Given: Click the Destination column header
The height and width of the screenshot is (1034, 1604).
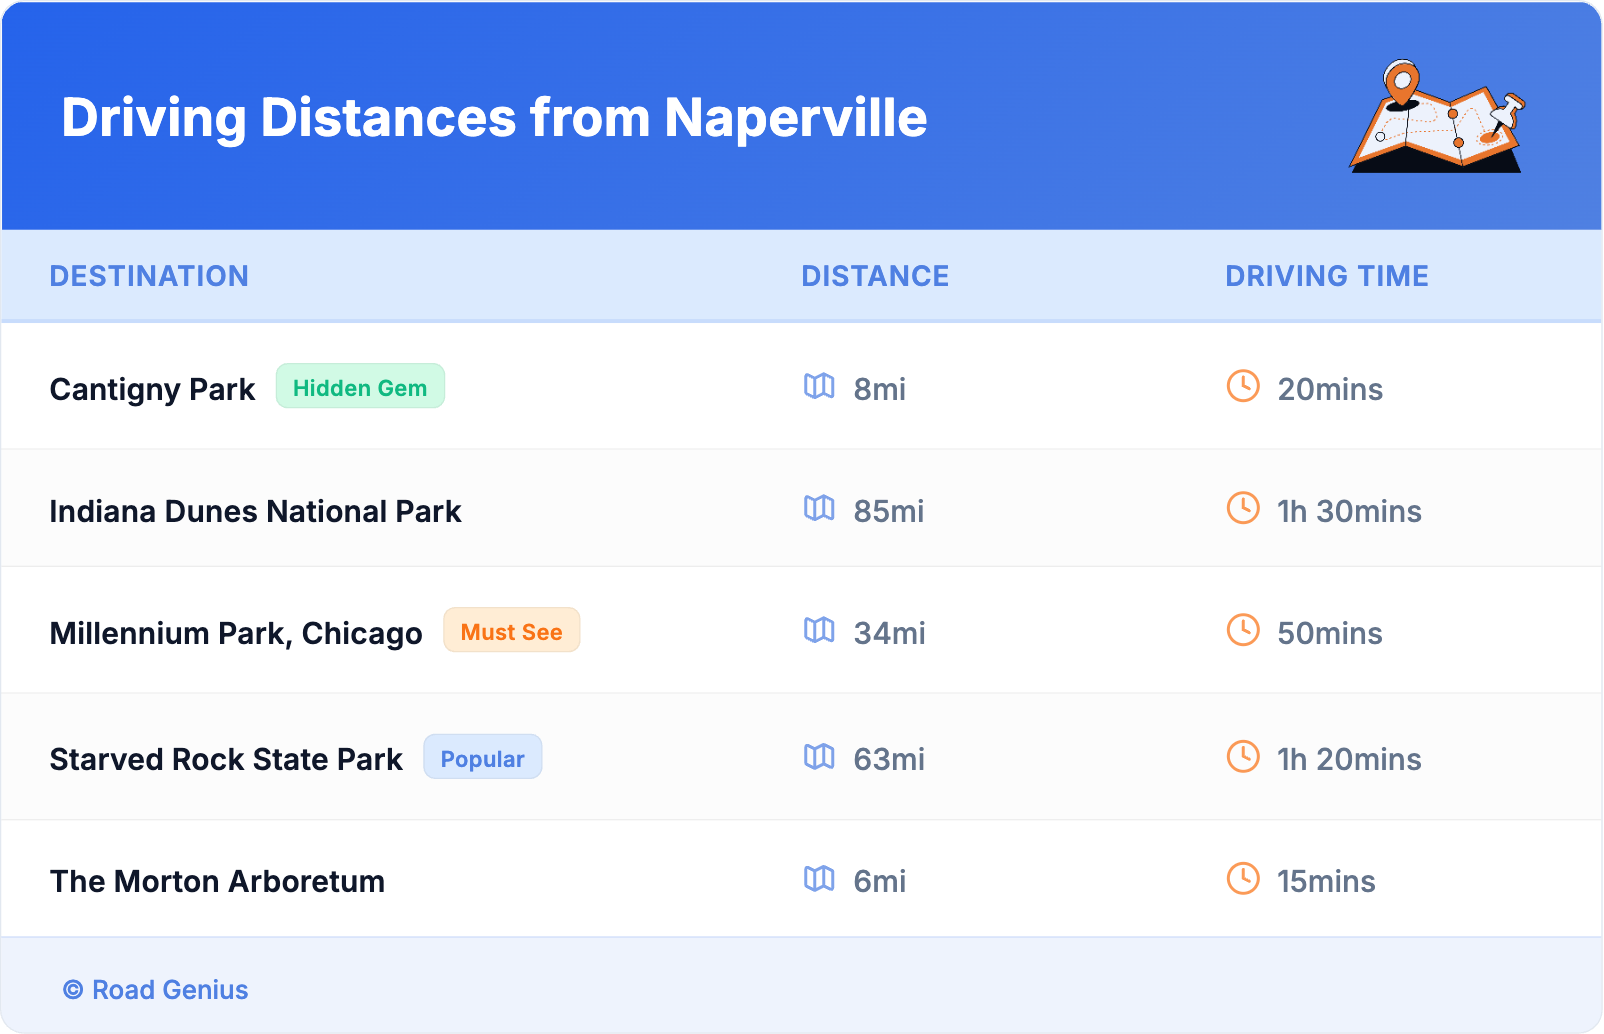Looking at the screenshot, I should click(149, 276).
